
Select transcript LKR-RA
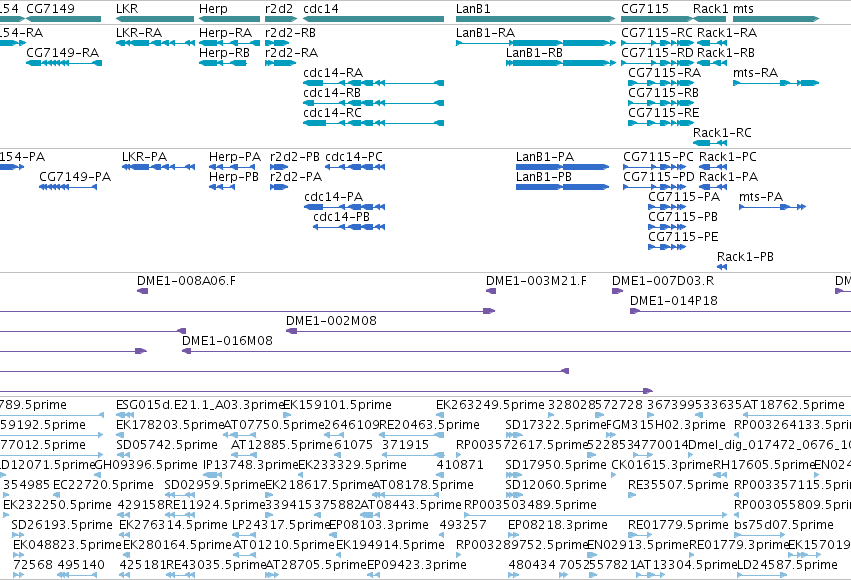(x=155, y=43)
